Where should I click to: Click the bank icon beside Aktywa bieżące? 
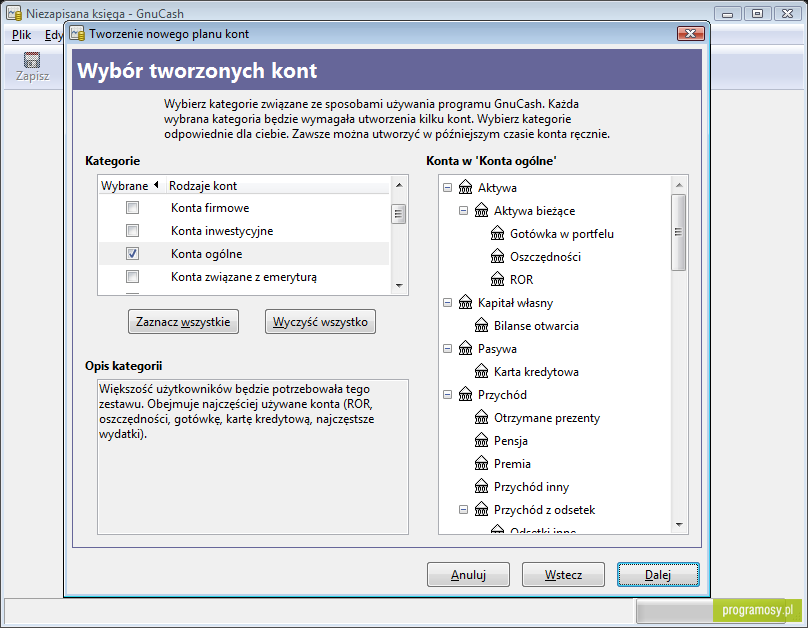(x=481, y=210)
